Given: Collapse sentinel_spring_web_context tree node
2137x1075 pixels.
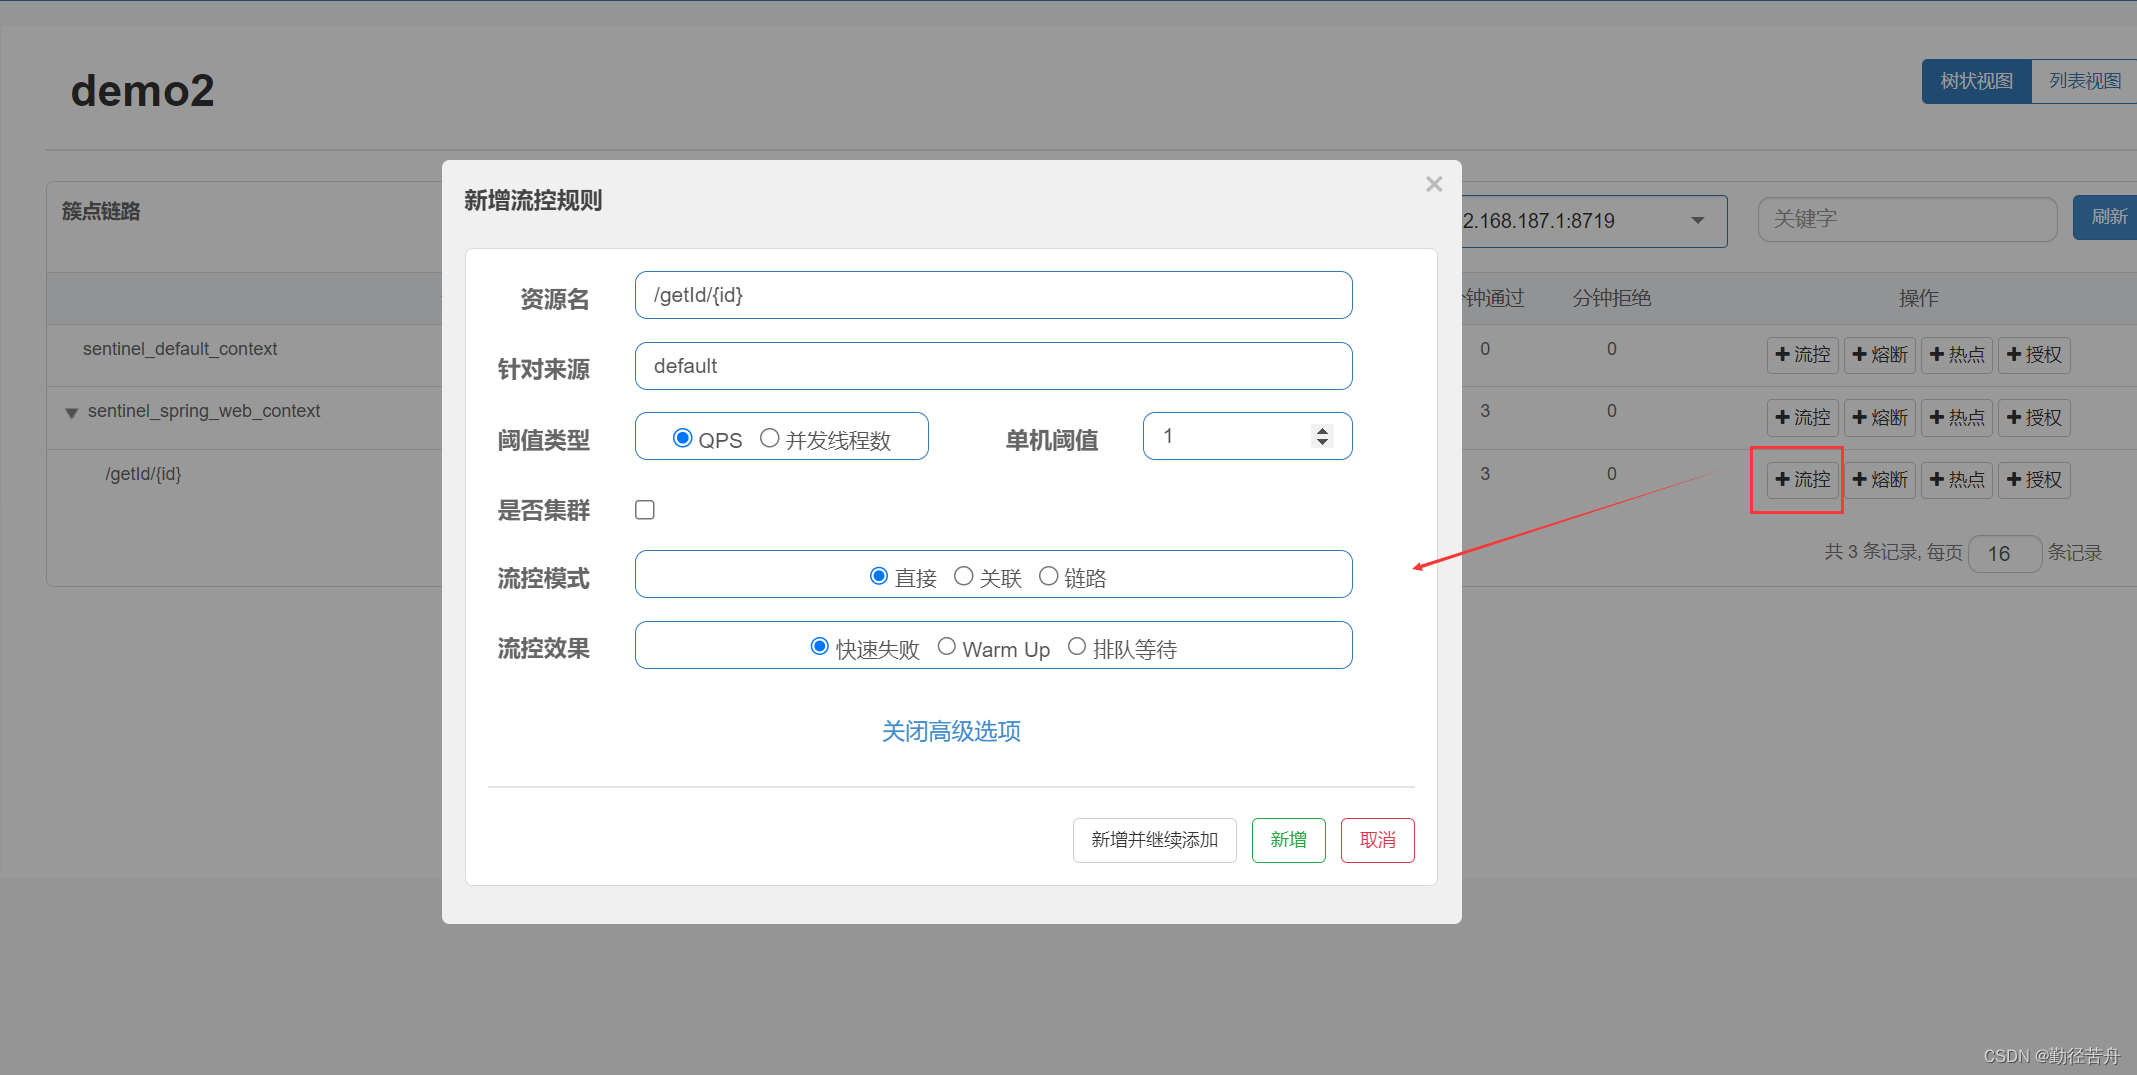Looking at the screenshot, I should [71, 413].
